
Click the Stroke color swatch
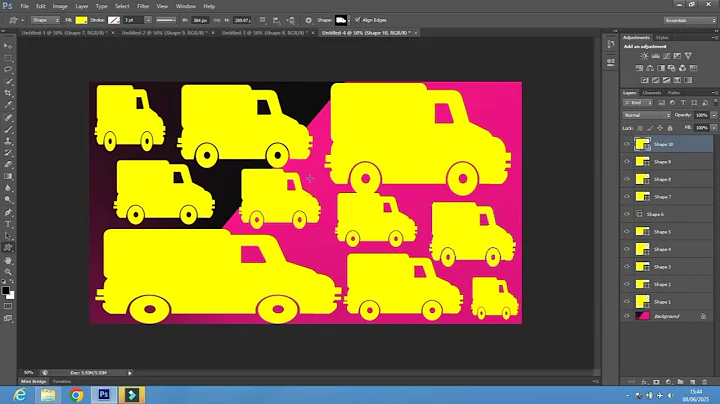pos(113,20)
